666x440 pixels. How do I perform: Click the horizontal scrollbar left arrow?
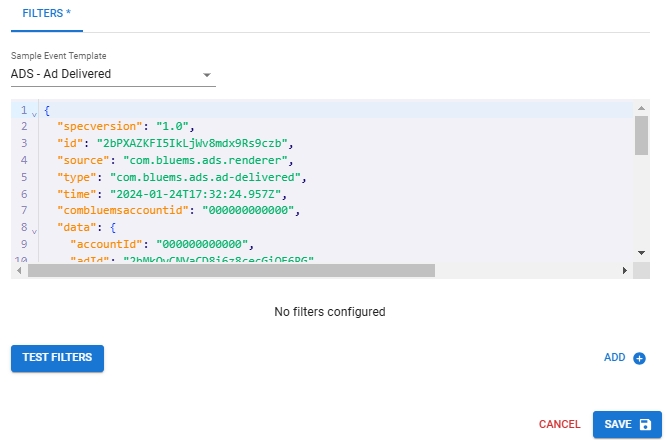point(19,270)
